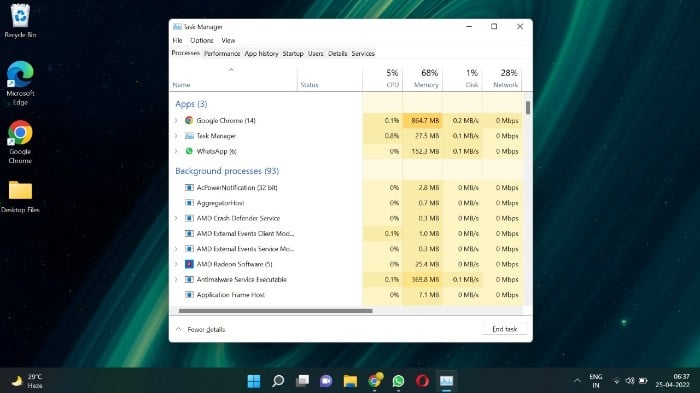
Task: Click the vertical scrollbar thumb
Action: (528, 108)
